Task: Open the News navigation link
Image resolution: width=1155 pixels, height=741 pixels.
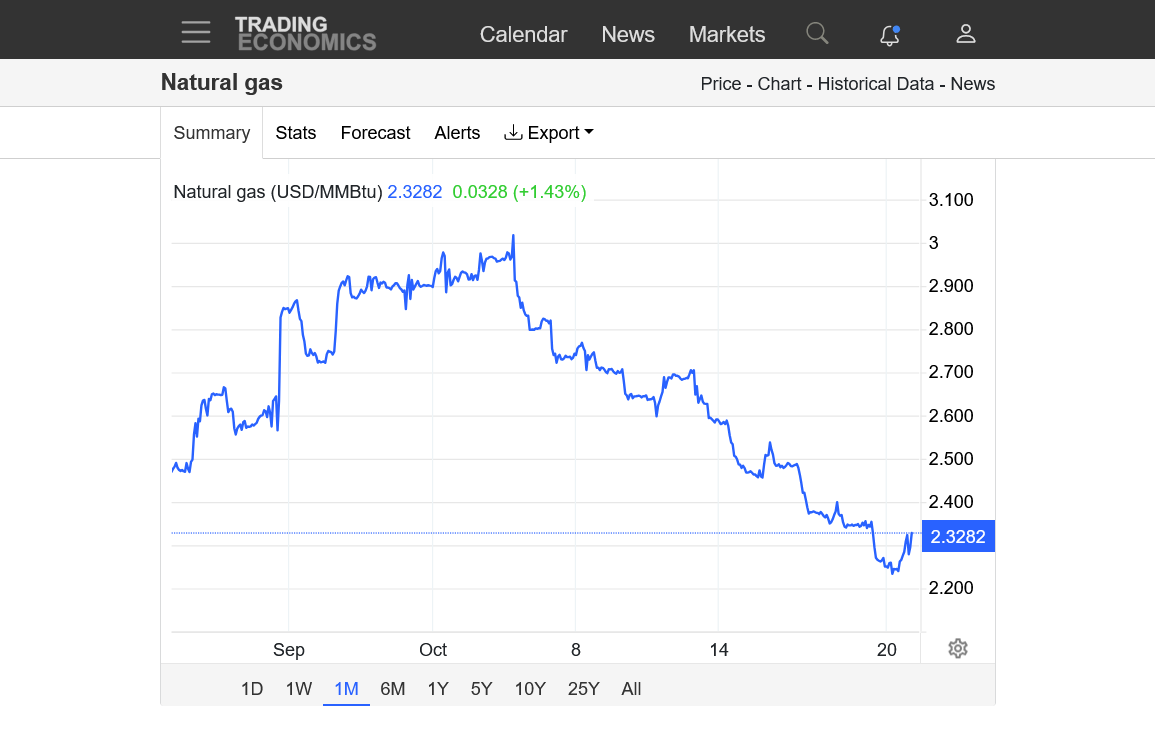Action: 628,35
